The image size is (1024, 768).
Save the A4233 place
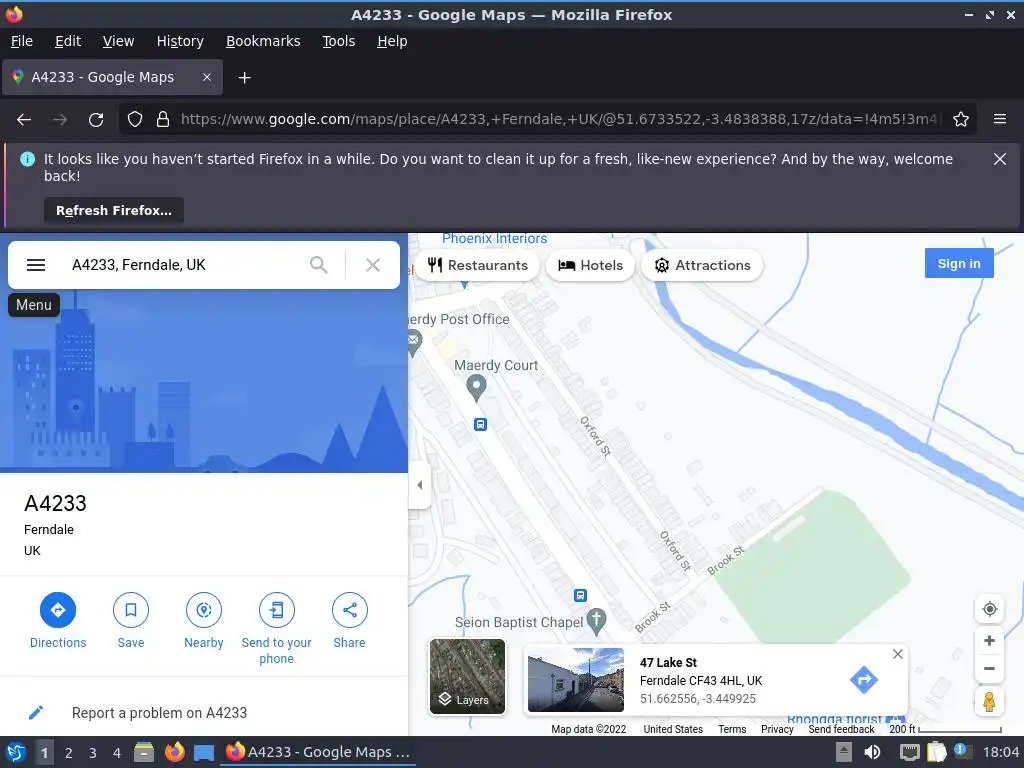pyautogui.click(x=131, y=620)
